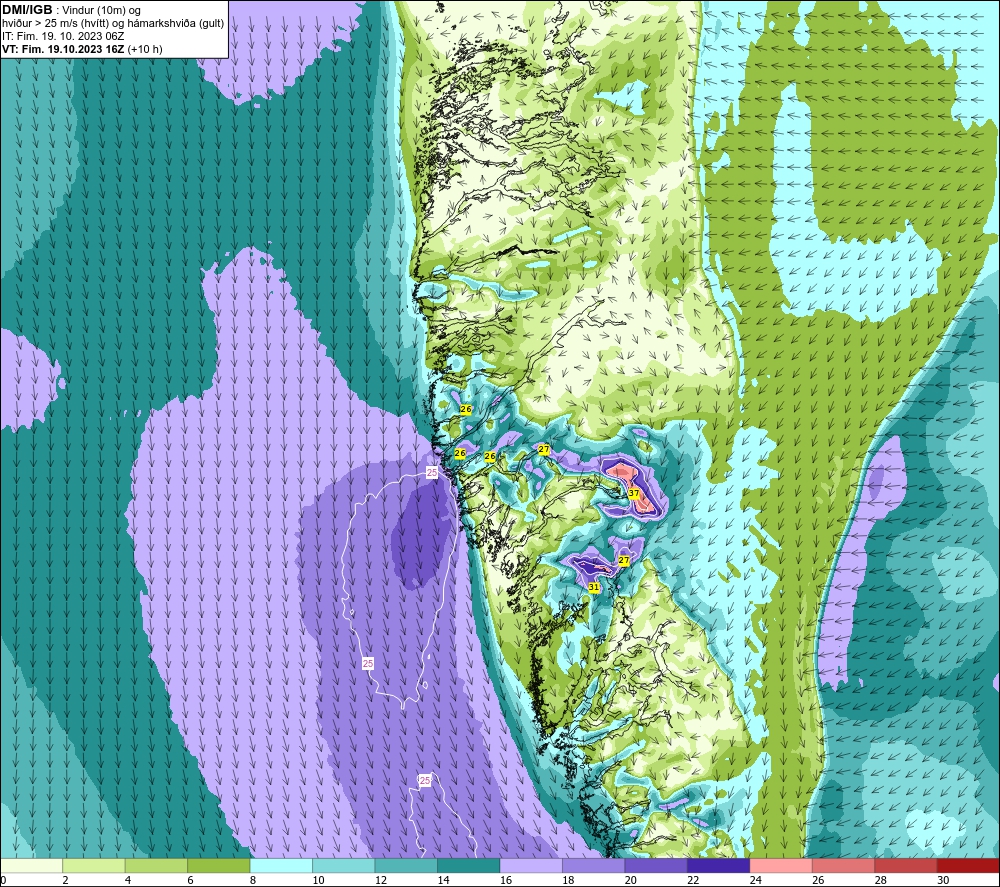Click the dark indigo 22–24 m/s legend swatch
This screenshot has width=1000, height=887.
coord(719,865)
